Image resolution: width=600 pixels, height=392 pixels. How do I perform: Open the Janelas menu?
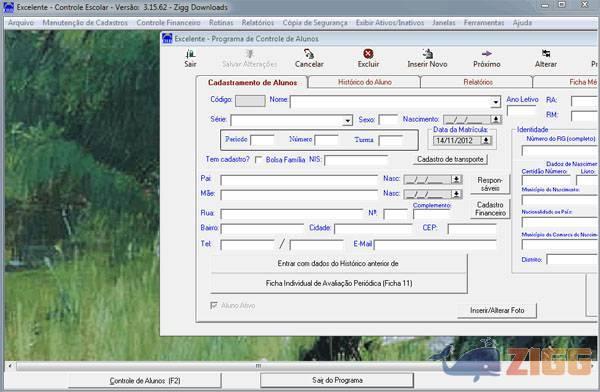[x=444, y=23]
